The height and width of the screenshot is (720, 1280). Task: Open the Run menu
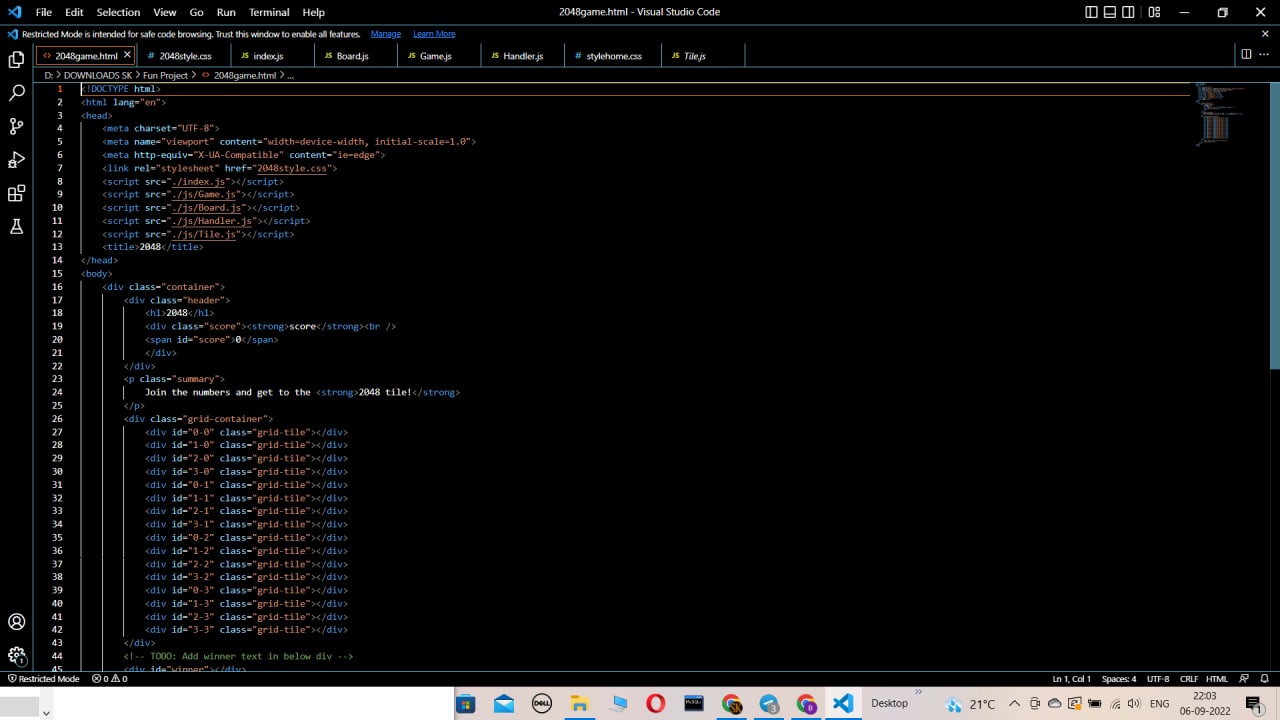226,12
